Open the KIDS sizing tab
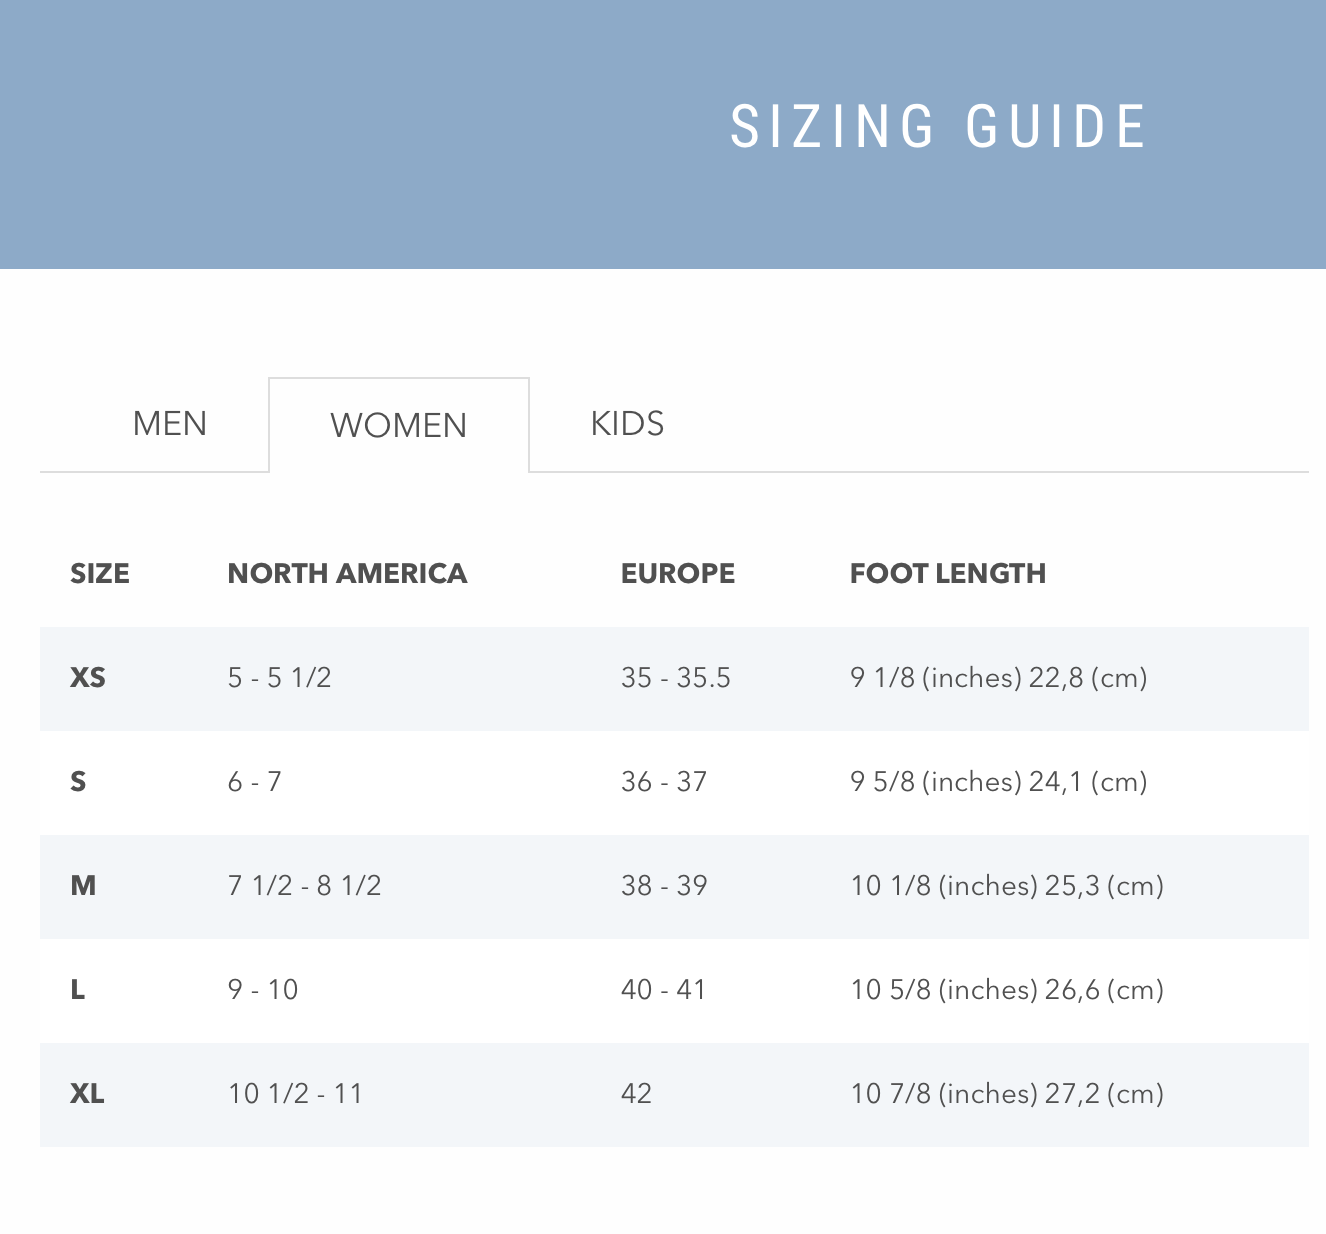Image resolution: width=1326 pixels, height=1234 pixels. [627, 424]
